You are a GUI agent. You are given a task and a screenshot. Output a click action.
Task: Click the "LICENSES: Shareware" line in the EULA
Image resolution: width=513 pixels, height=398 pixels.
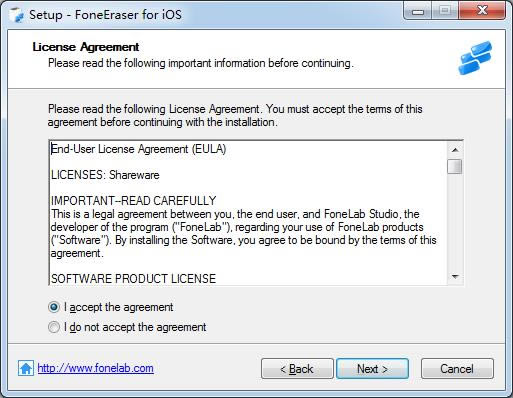point(105,175)
